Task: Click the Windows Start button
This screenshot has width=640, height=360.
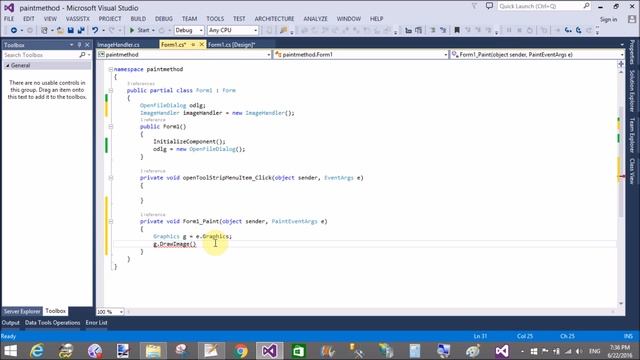Action: [10, 351]
